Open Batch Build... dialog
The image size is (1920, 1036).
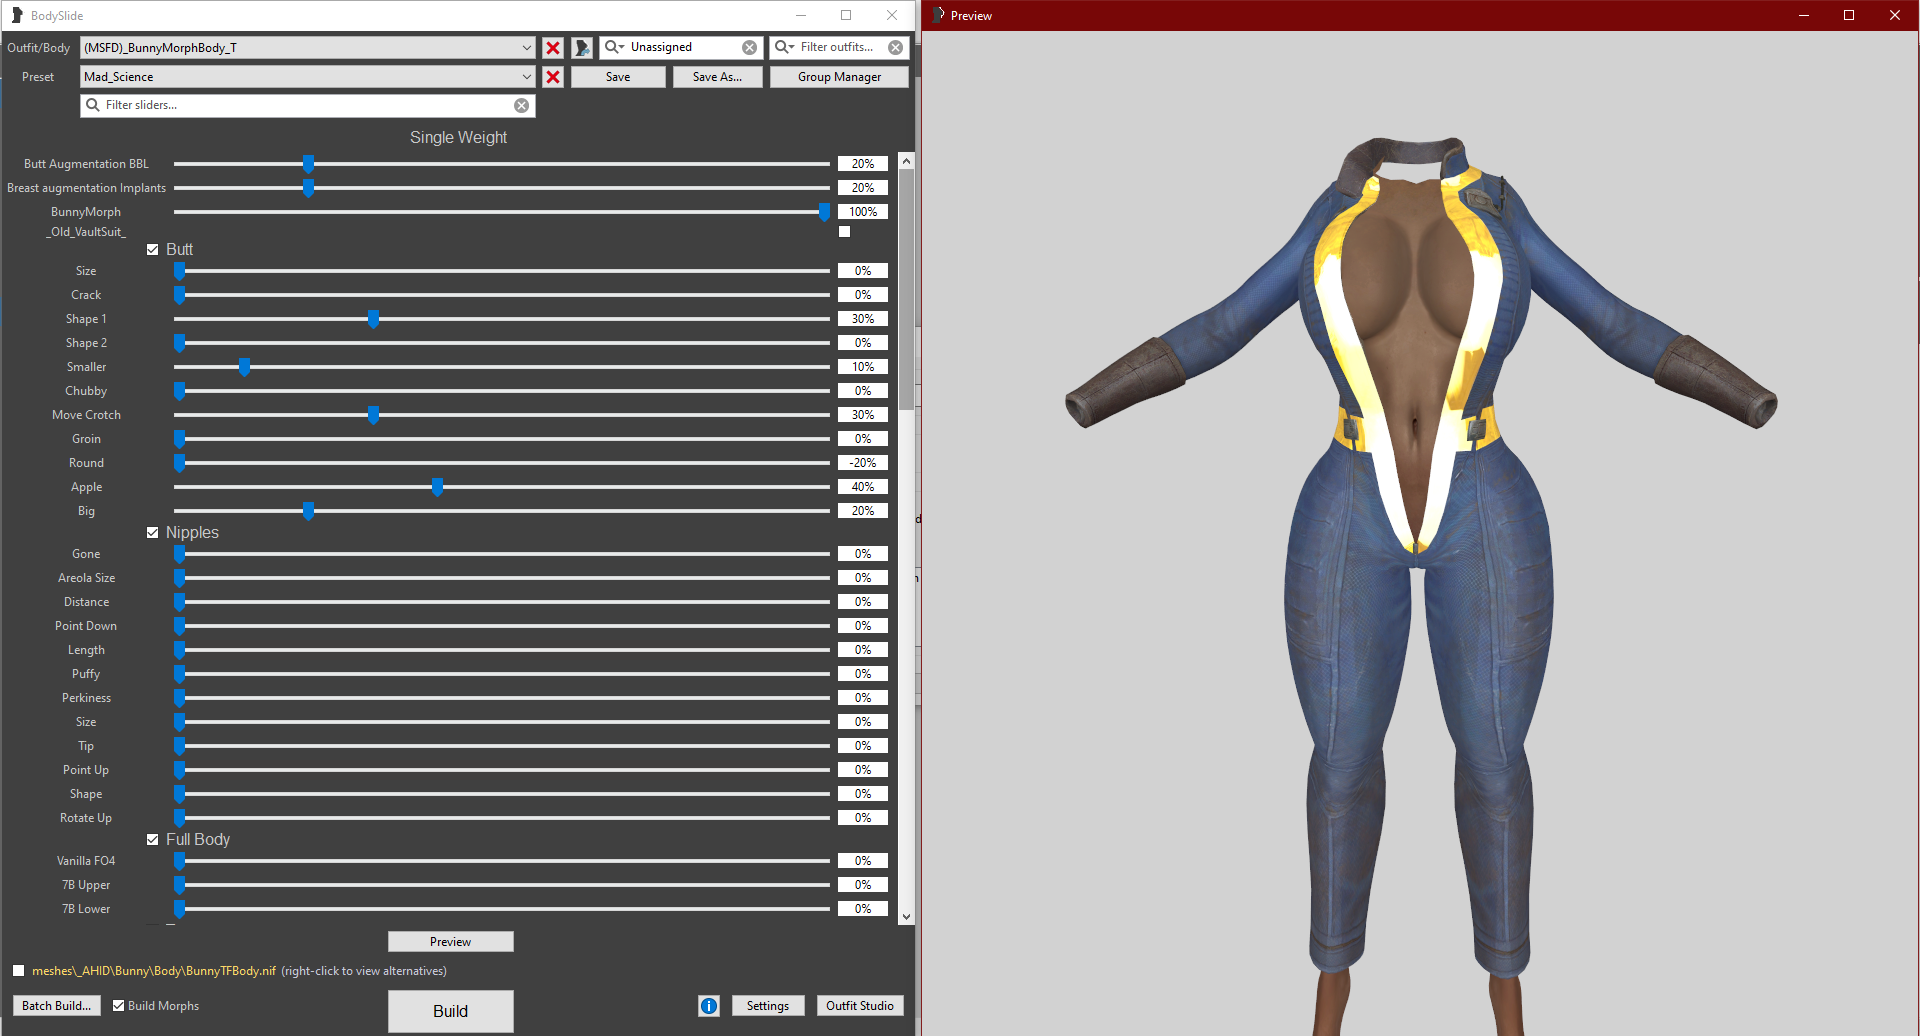click(x=57, y=1006)
